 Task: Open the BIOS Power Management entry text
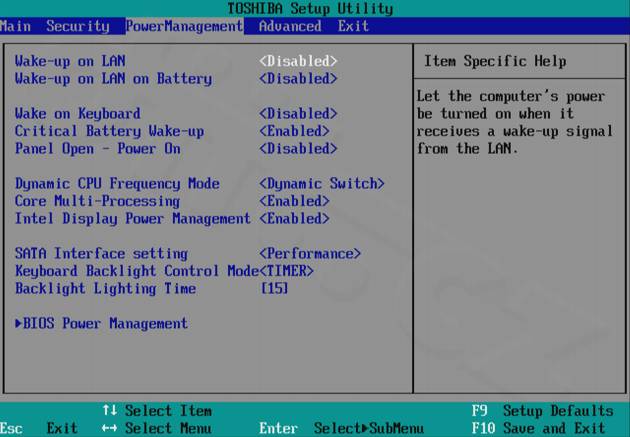click(105, 323)
